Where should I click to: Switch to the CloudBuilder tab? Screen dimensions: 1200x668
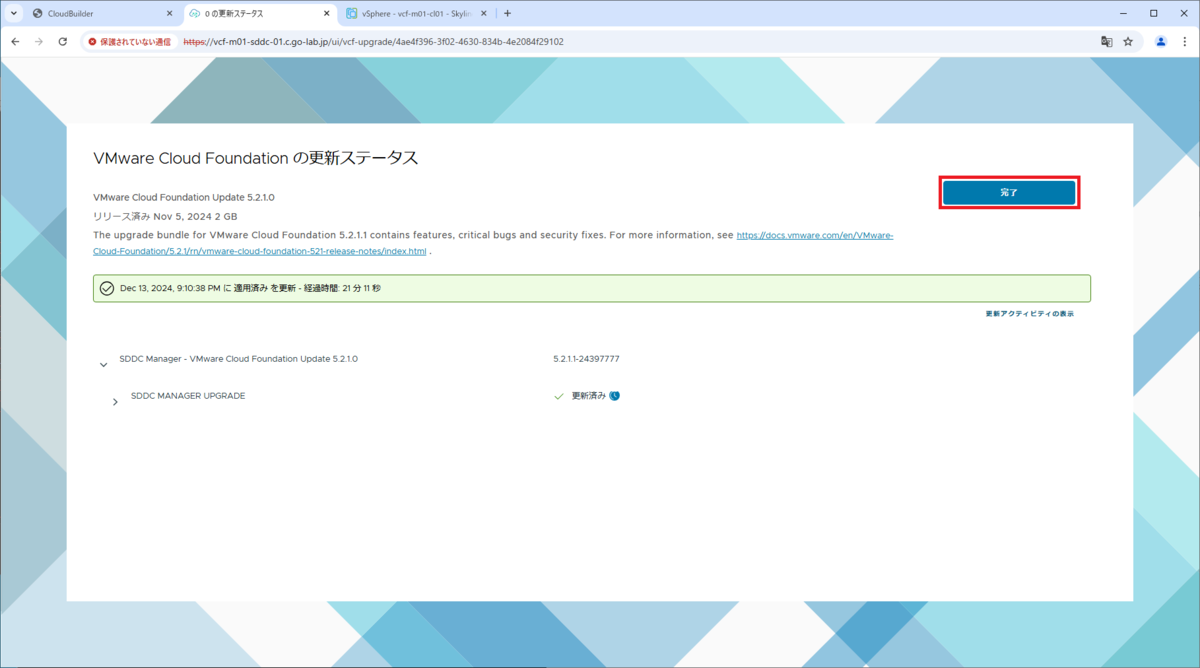[103, 14]
